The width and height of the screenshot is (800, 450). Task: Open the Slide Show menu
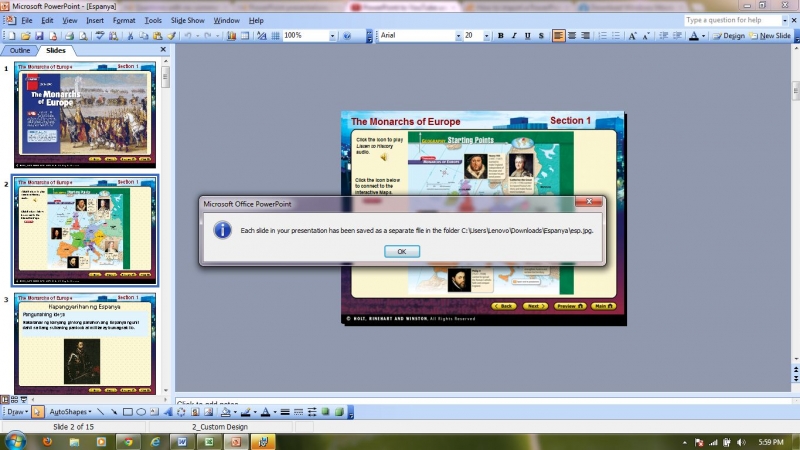coord(188,20)
